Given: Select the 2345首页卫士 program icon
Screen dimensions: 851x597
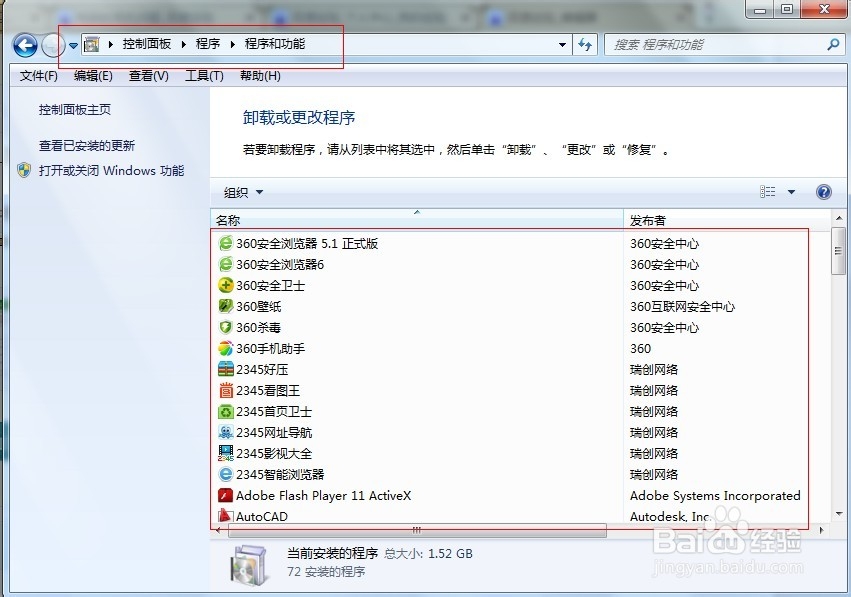Looking at the screenshot, I should pyautogui.click(x=226, y=411).
